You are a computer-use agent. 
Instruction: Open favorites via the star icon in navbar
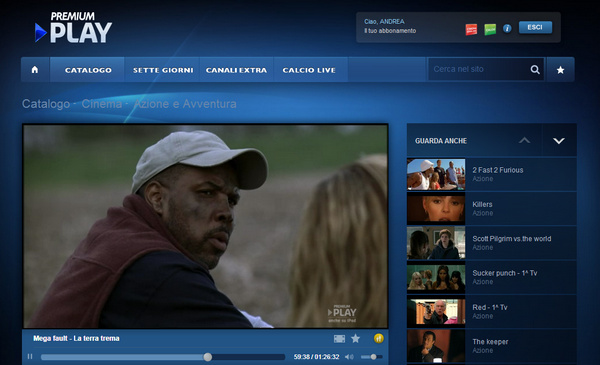point(561,70)
